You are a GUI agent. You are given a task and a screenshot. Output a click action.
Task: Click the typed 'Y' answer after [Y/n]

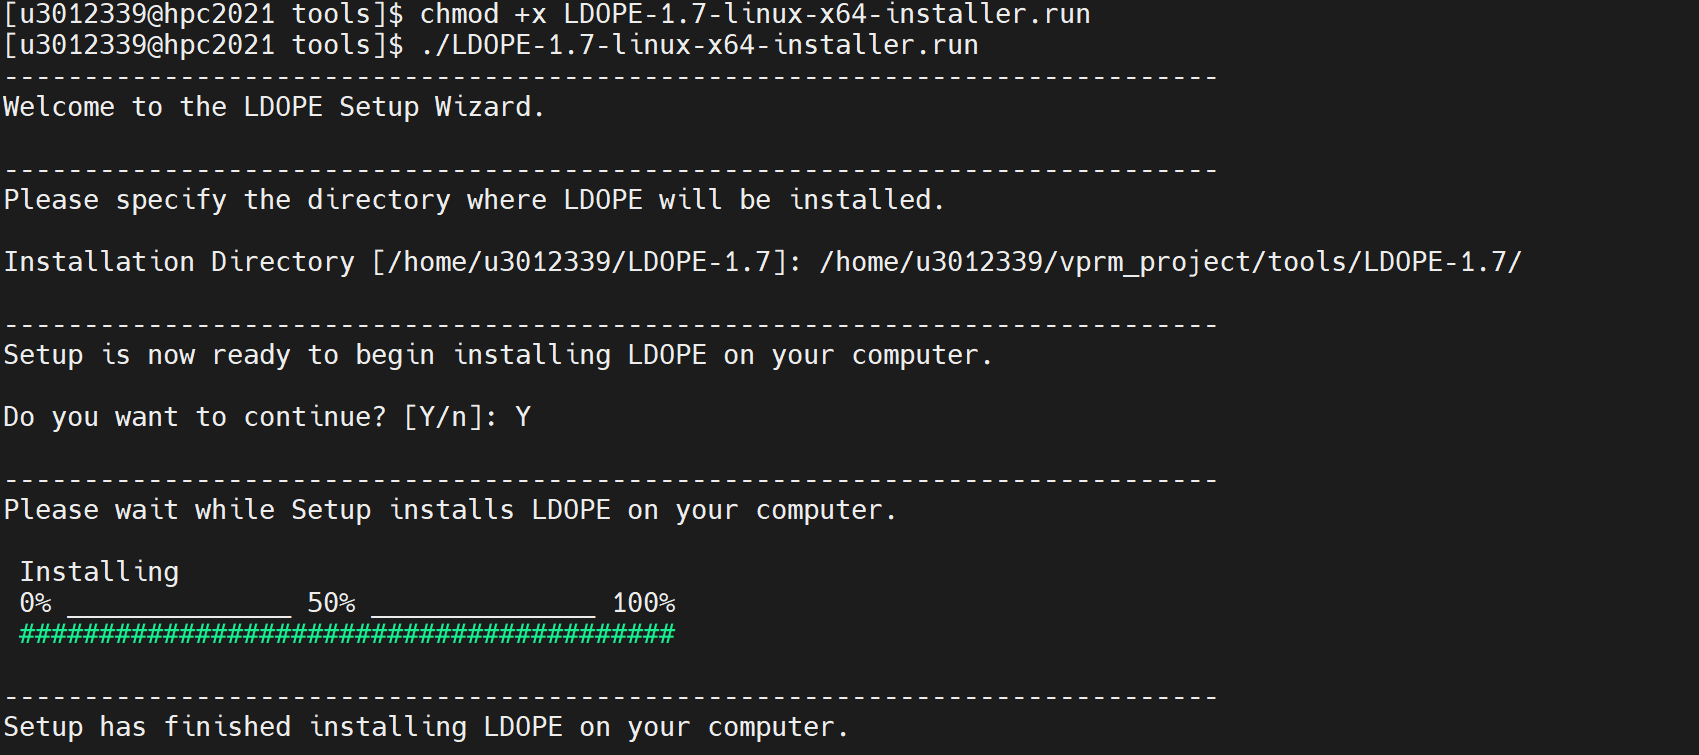coord(523,417)
